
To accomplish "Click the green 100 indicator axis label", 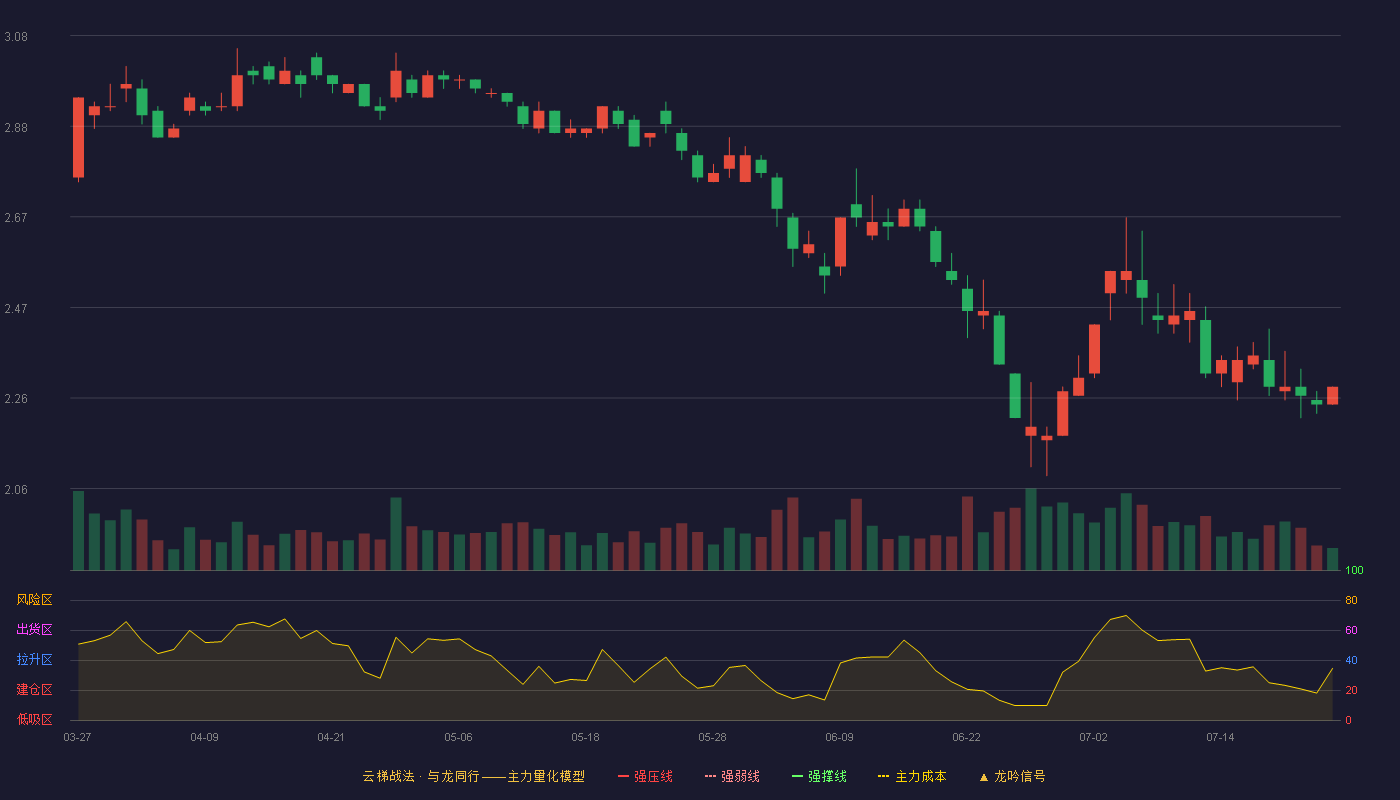I will [x=1354, y=570].
